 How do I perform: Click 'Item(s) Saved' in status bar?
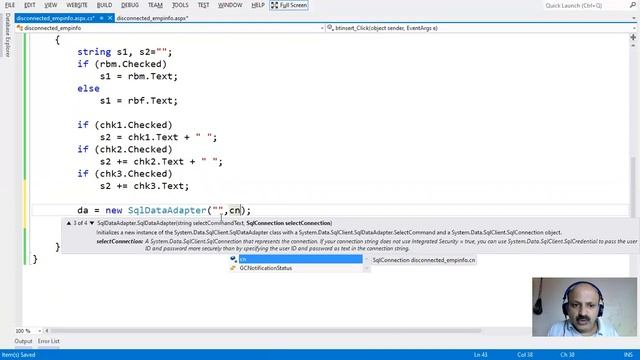click(18, 355)
